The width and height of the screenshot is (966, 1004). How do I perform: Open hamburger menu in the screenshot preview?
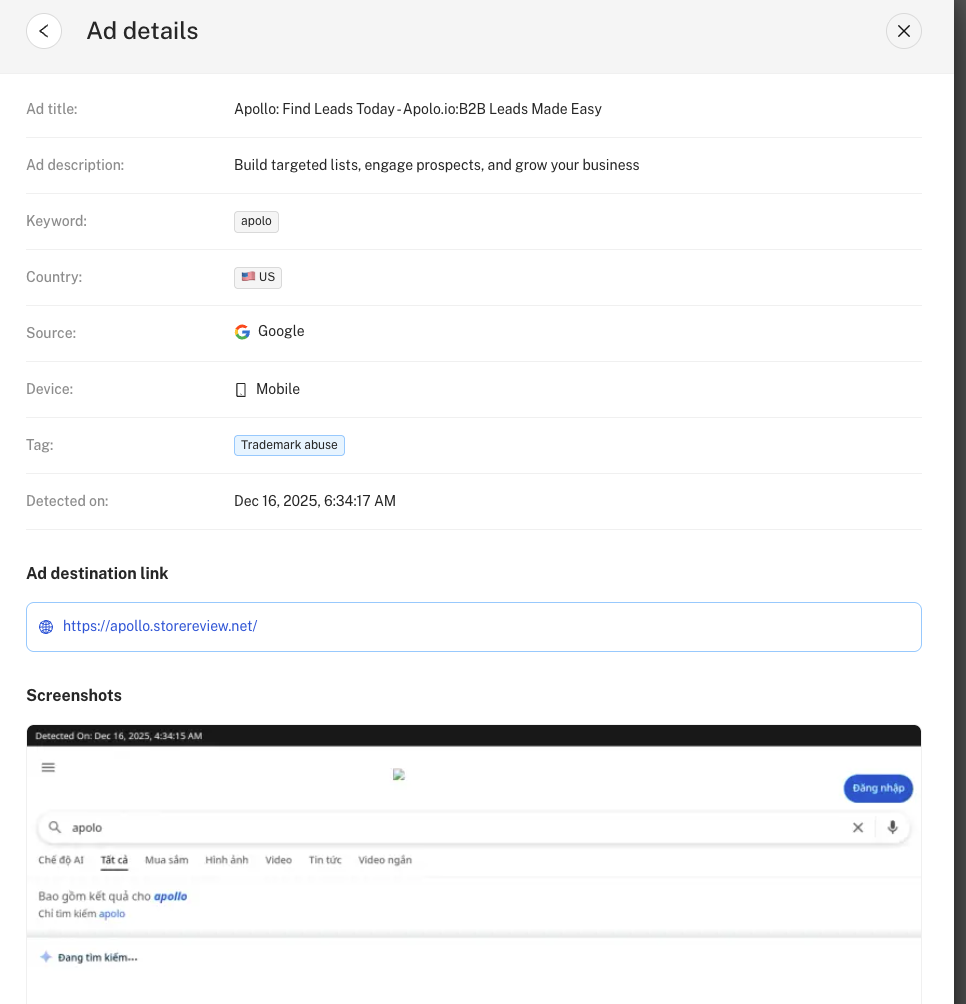(48, 767)
